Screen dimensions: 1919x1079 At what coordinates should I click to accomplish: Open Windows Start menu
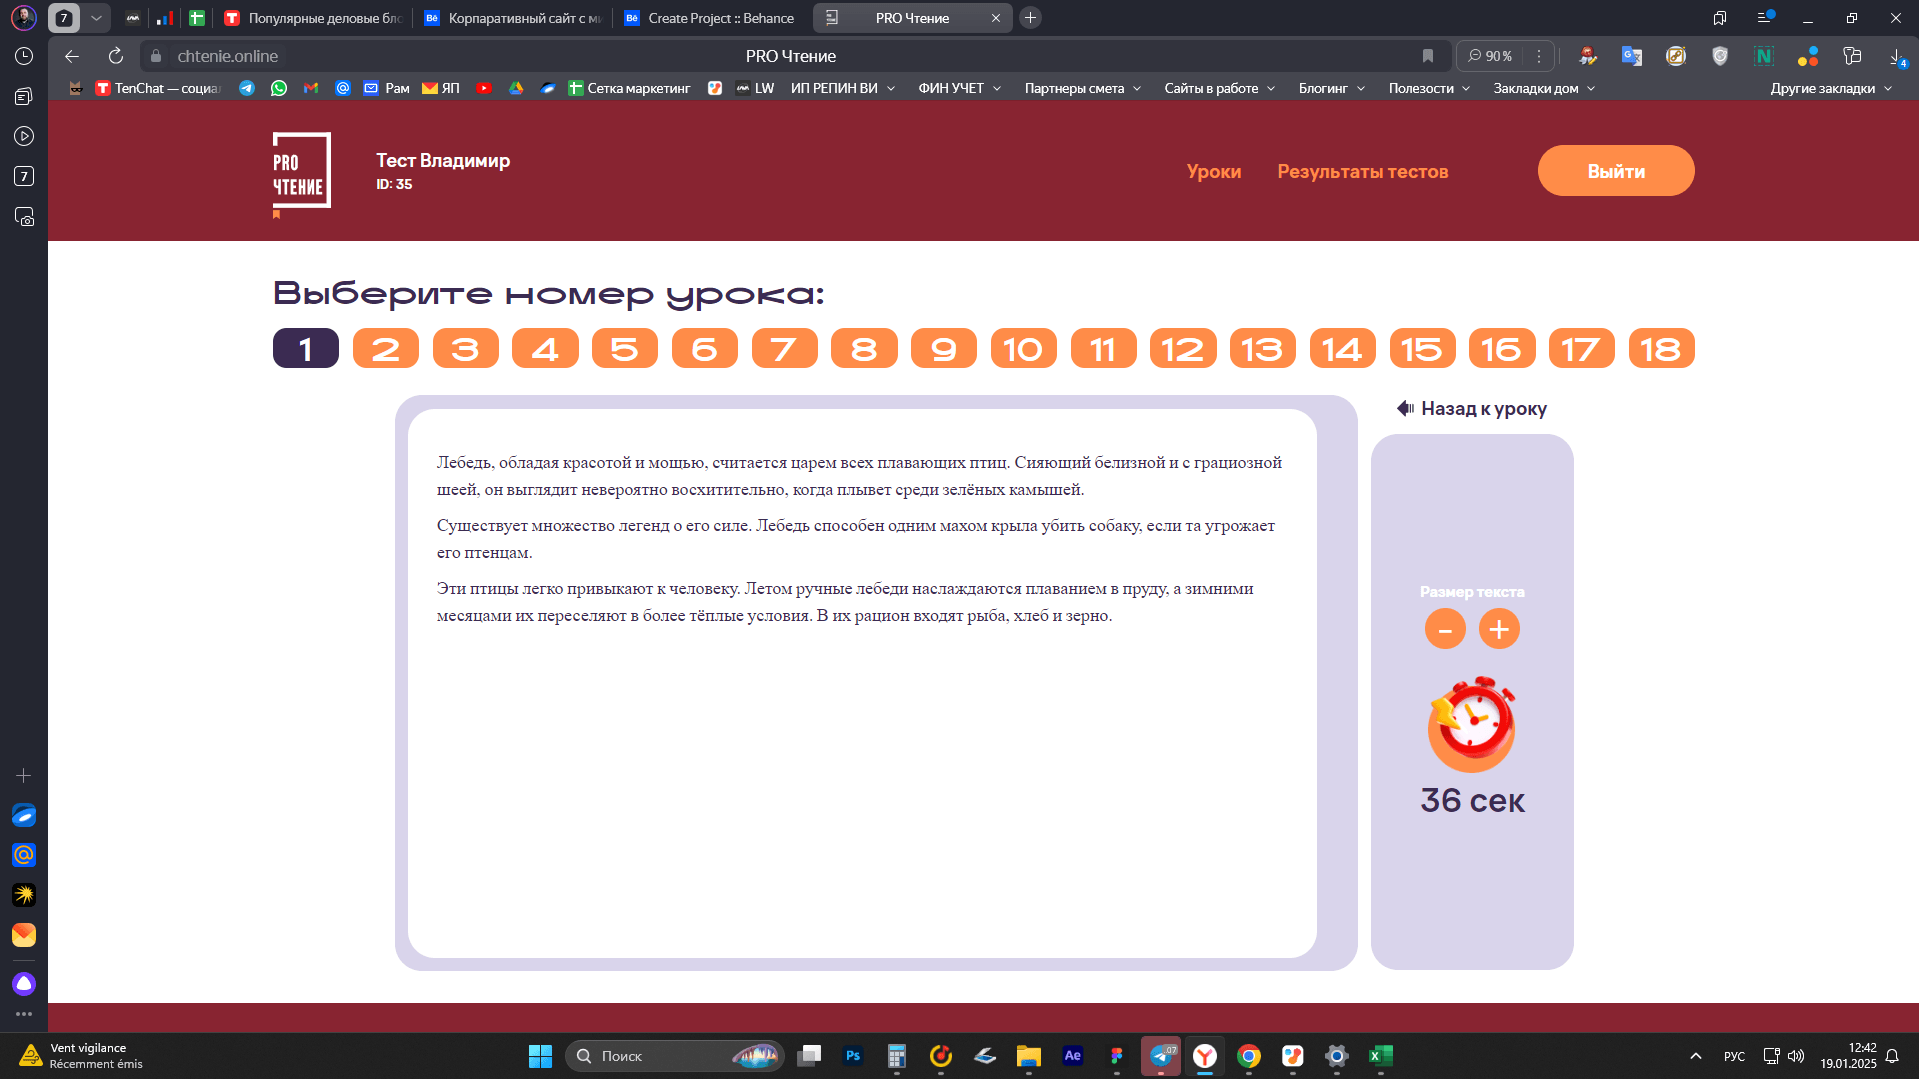point(540,1056)
